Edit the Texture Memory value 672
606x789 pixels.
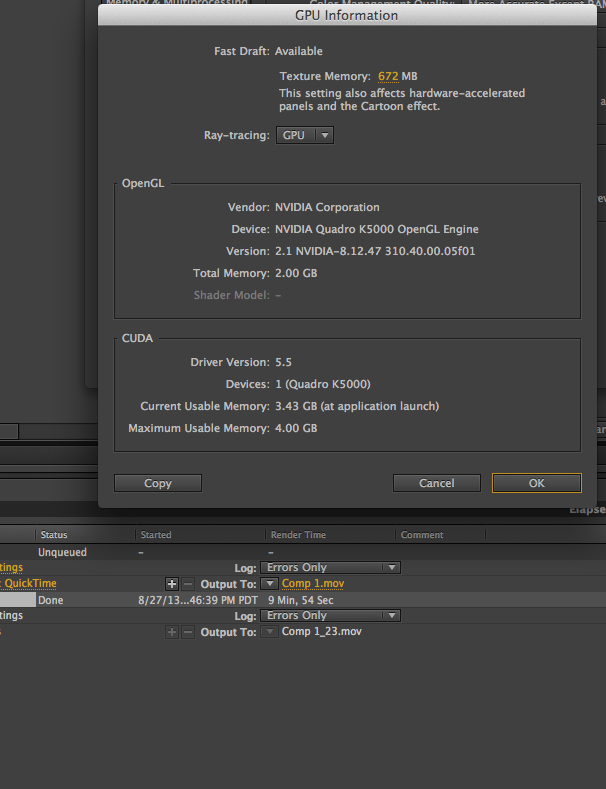point(388,76)
